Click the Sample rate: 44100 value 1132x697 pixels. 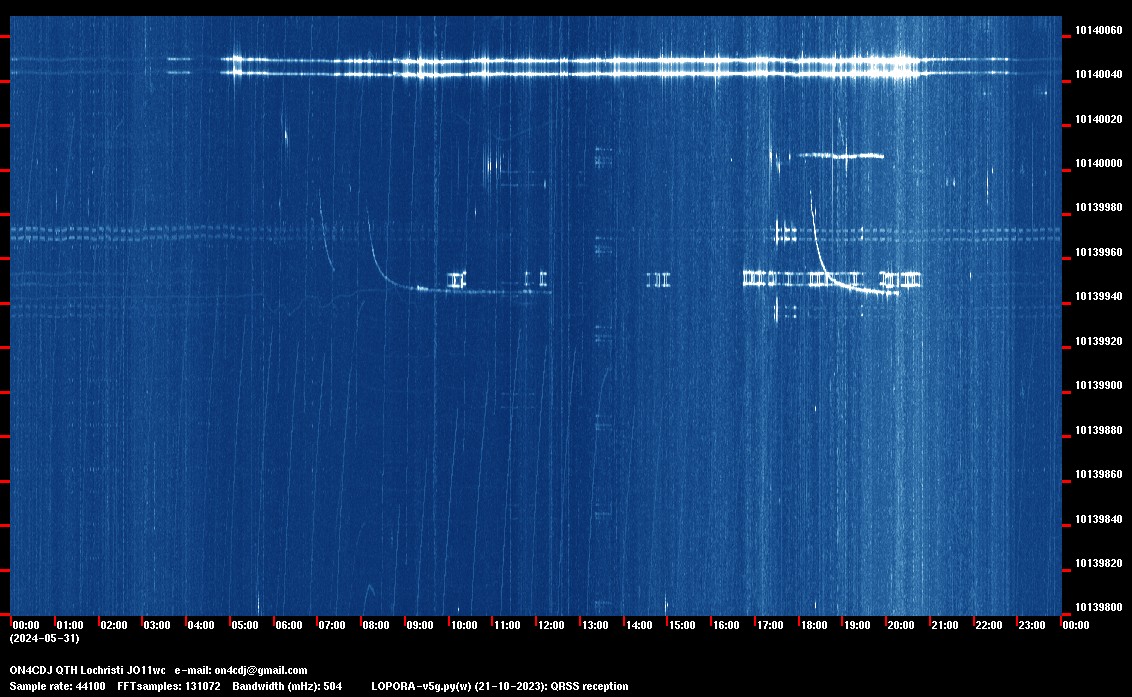[57, 686]
